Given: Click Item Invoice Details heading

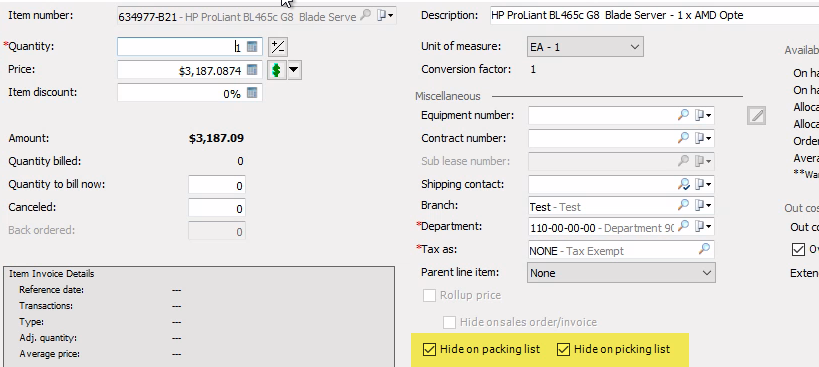Looking at the screenshot, I should [52, 274].
